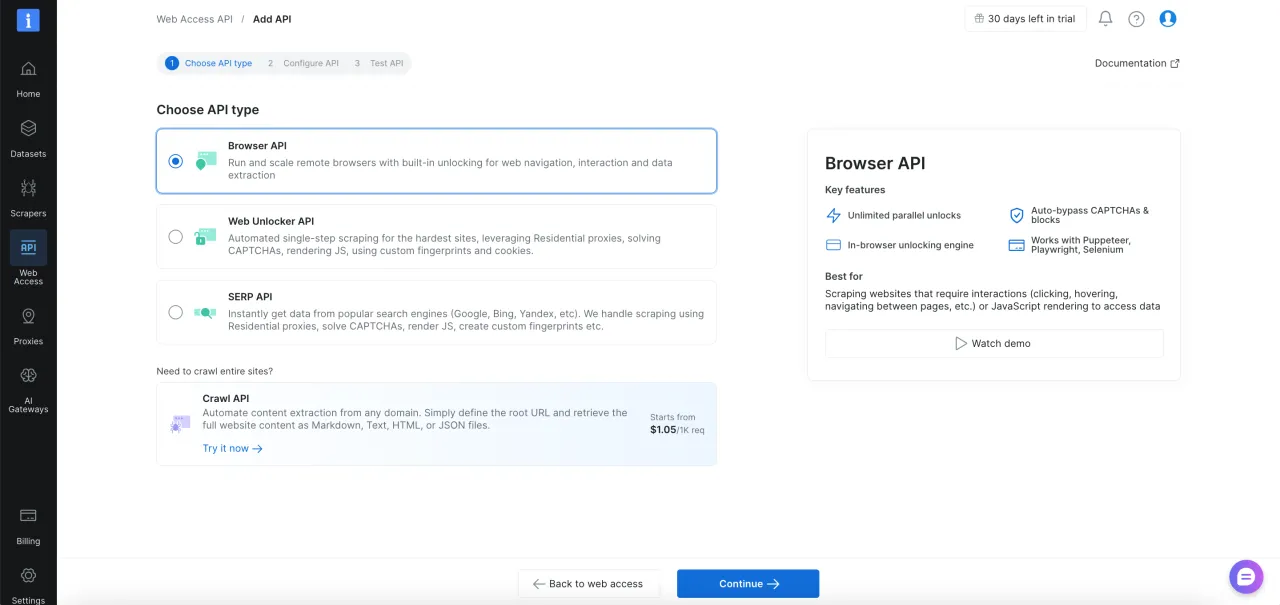The height and width of the screenshot is (605, 1280).
Task: Click Web Access API breadcrumb
Action: coord(194,19)
